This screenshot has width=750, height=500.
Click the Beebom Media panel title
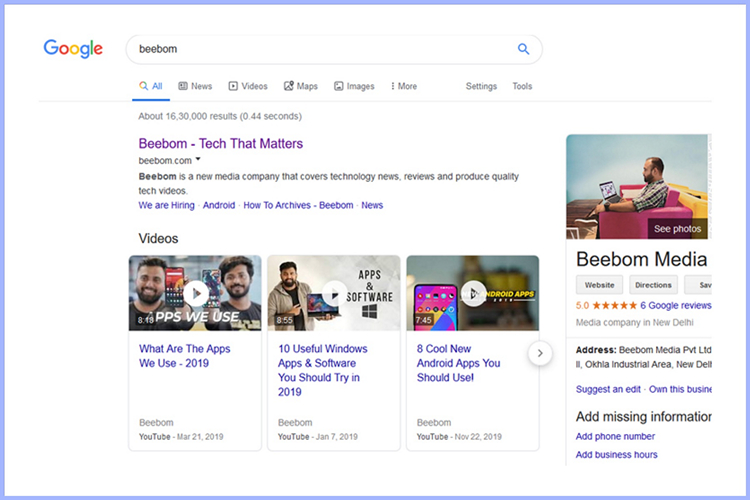pyautogui.click(x=641, y=259)
